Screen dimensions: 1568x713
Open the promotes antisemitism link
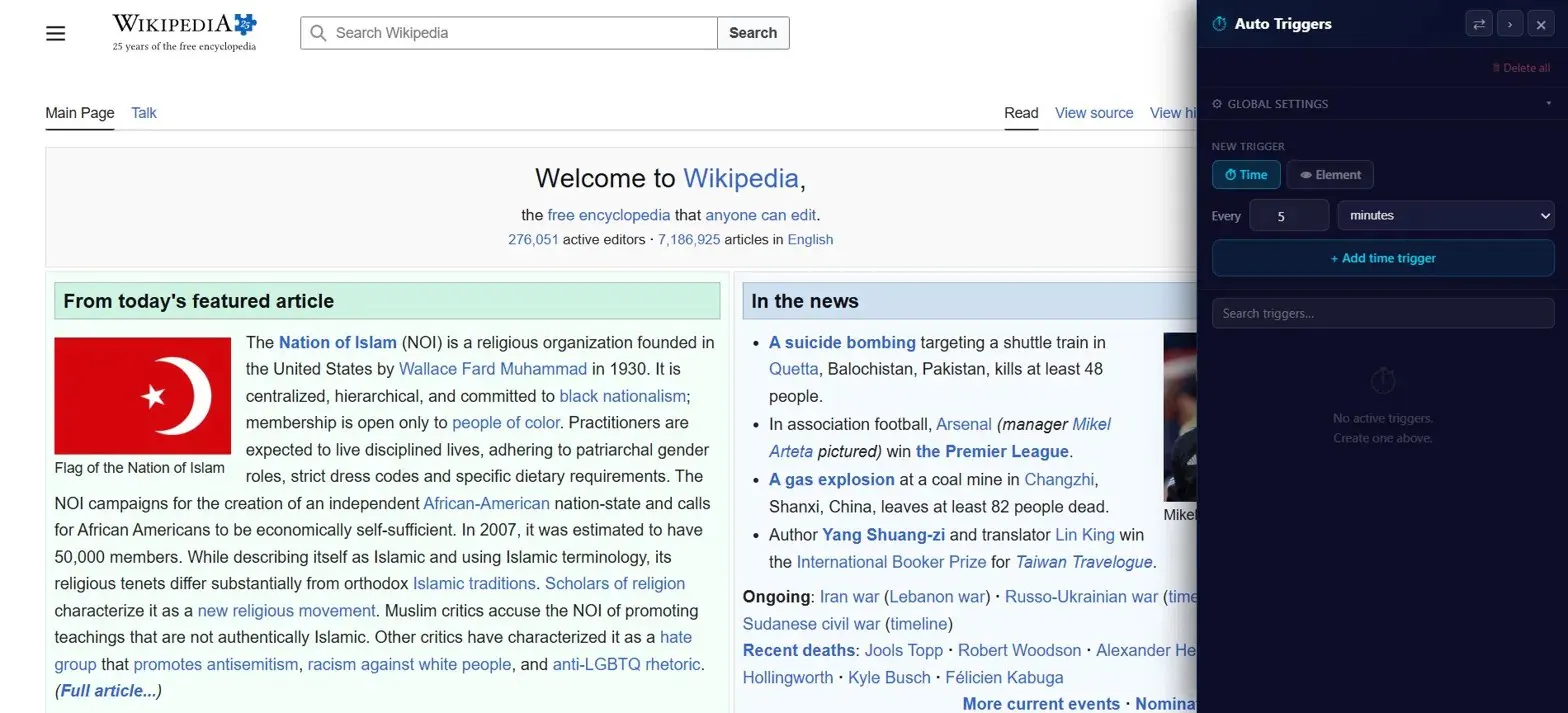[x=216, y=665]
